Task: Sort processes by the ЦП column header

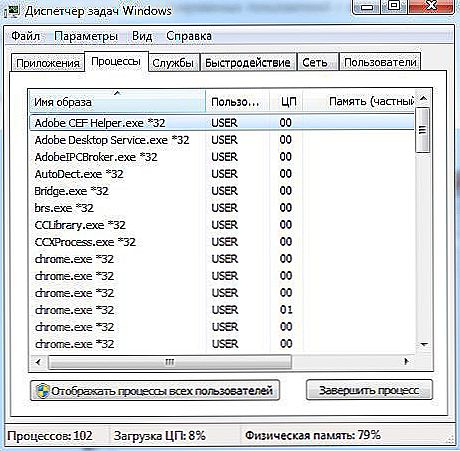Action: (288, 102)
